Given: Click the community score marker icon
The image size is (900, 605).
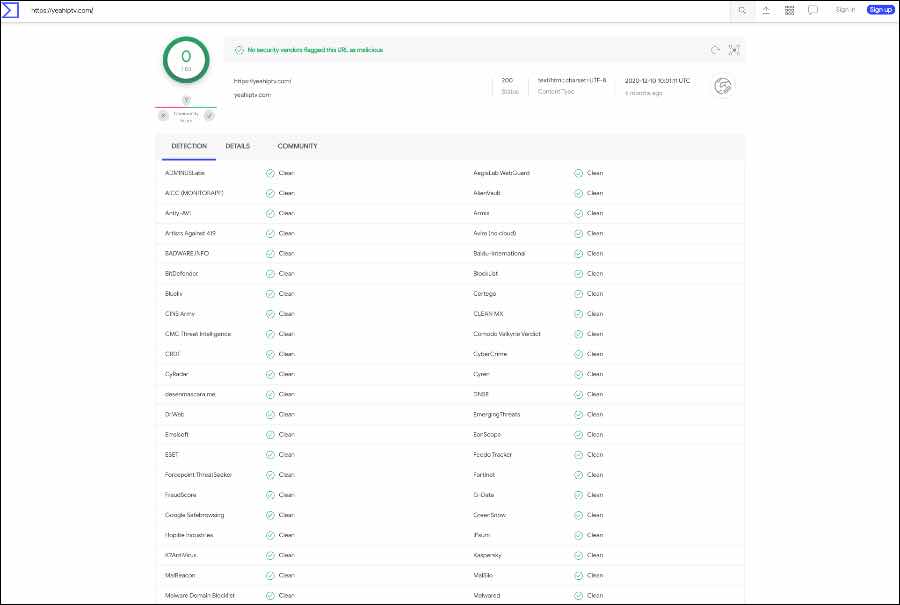Looking at the screenshot, I should 186,100.
